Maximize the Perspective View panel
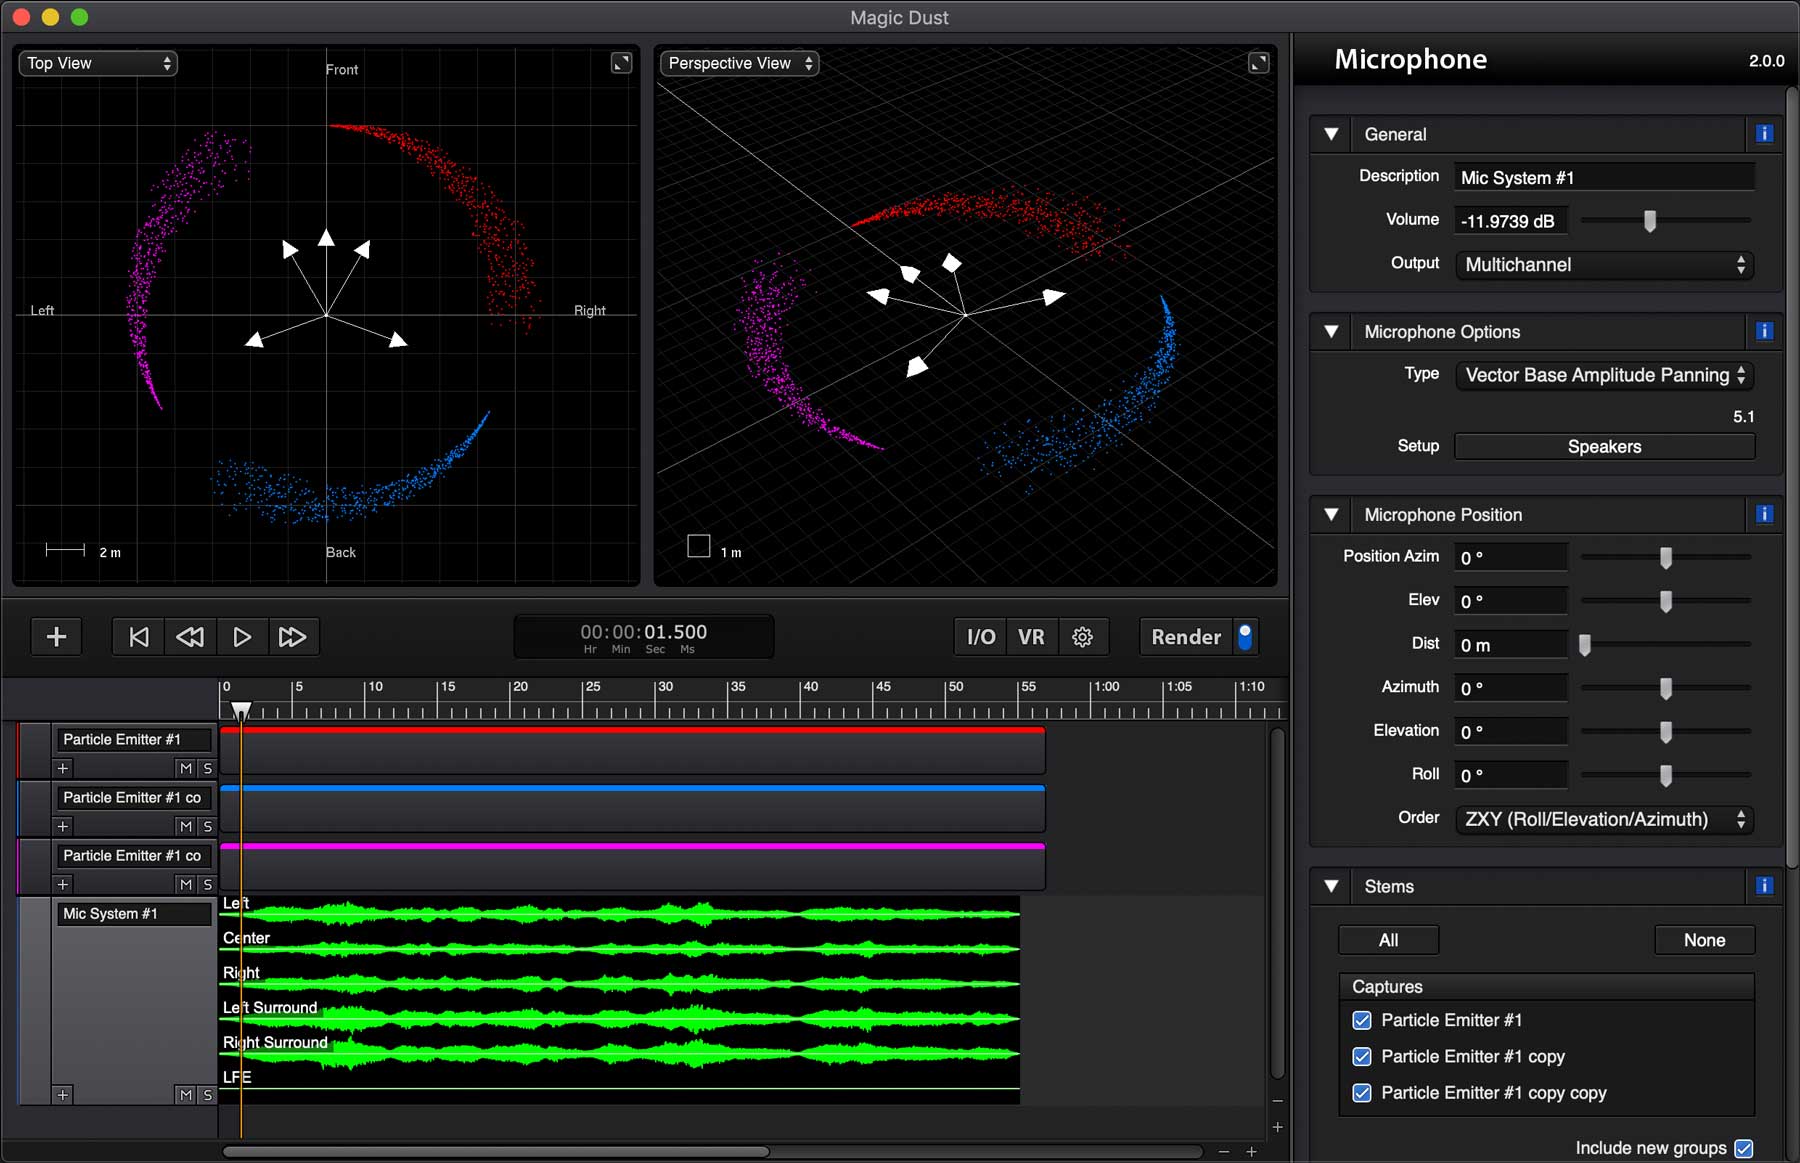Image resolution: width=1800 pixels, height=1163 pixels. click(1258, 63)
